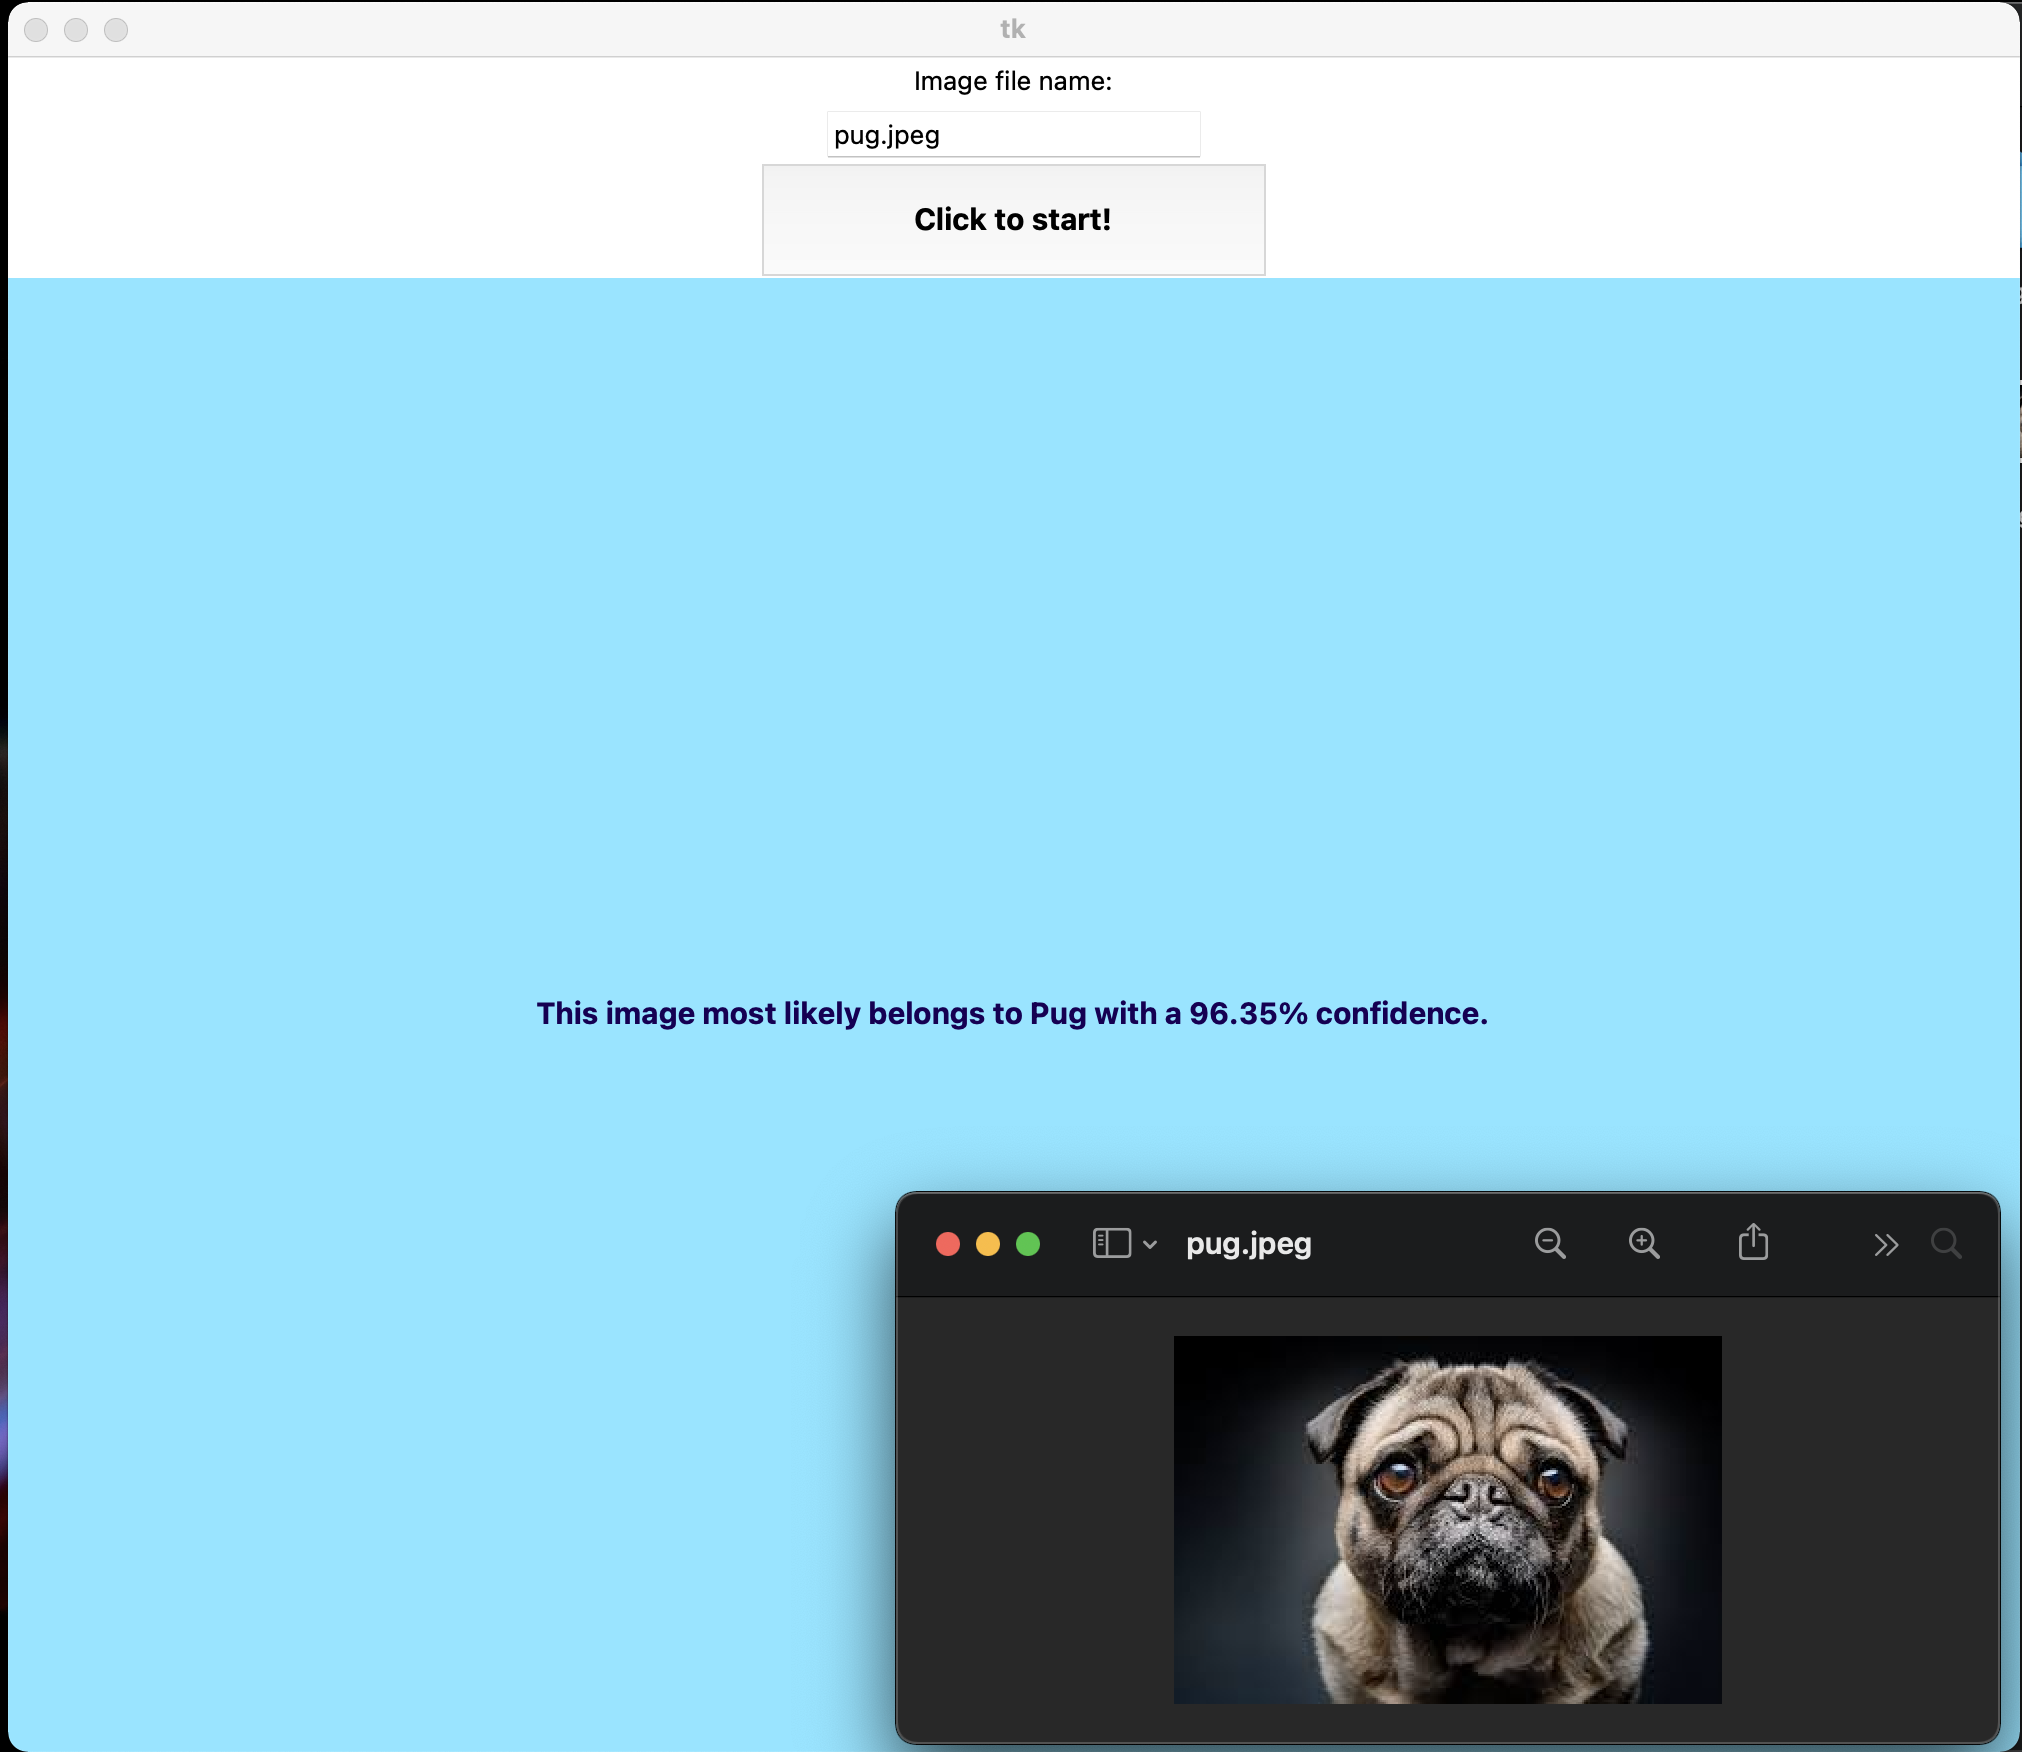Click the tk window title bar text
Screen dimensions: 2022x1752
[x=1012, y=29]
